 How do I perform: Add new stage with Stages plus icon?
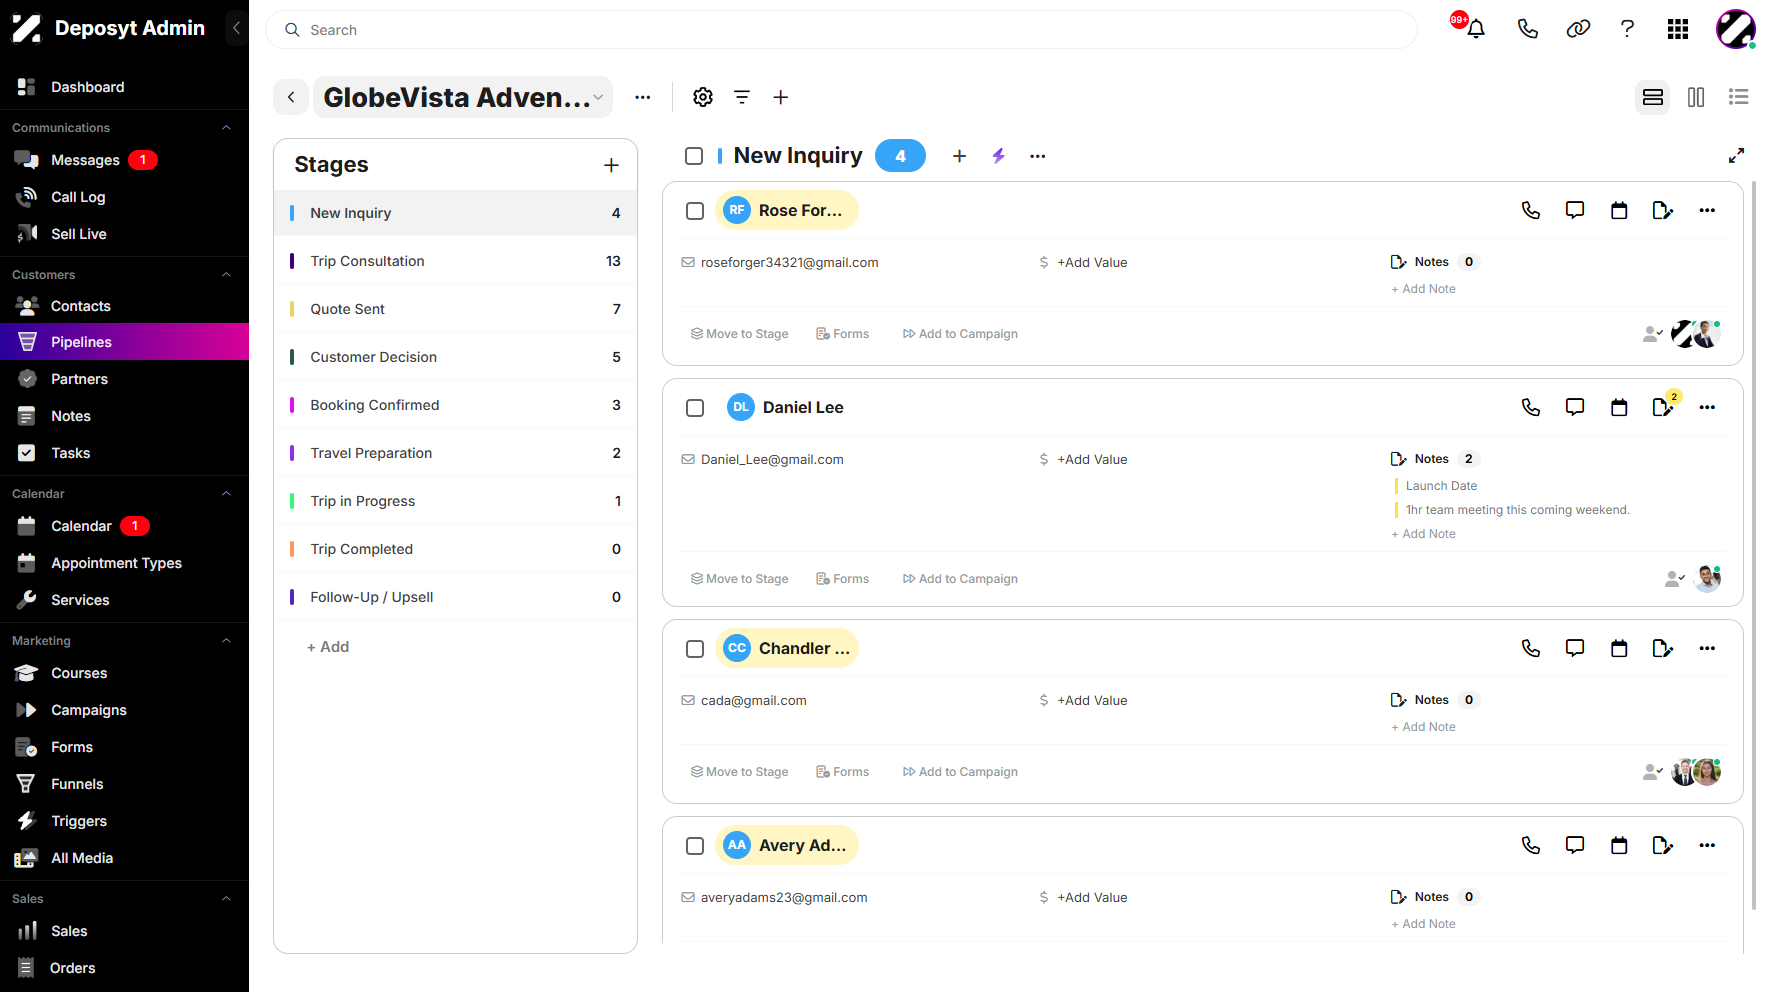(612, 165)
